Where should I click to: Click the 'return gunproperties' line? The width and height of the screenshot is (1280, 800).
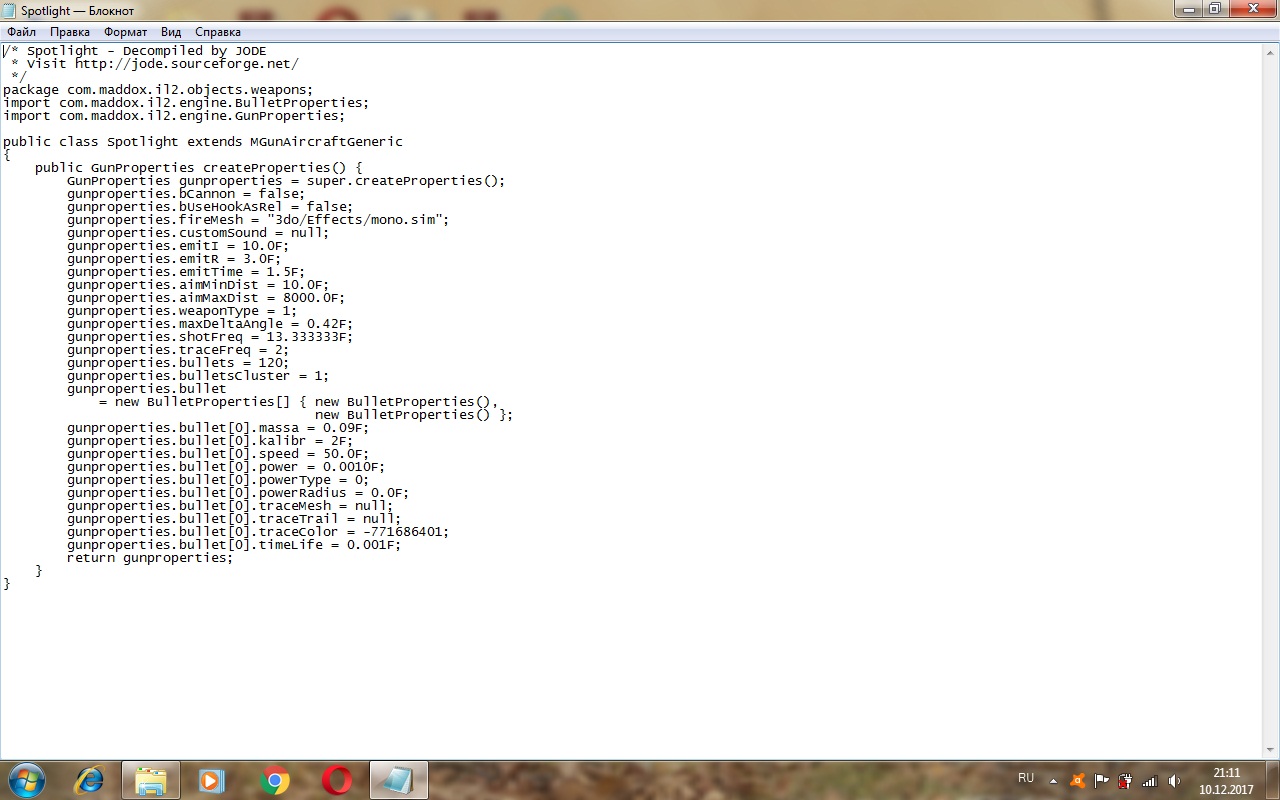coord(150,557)
